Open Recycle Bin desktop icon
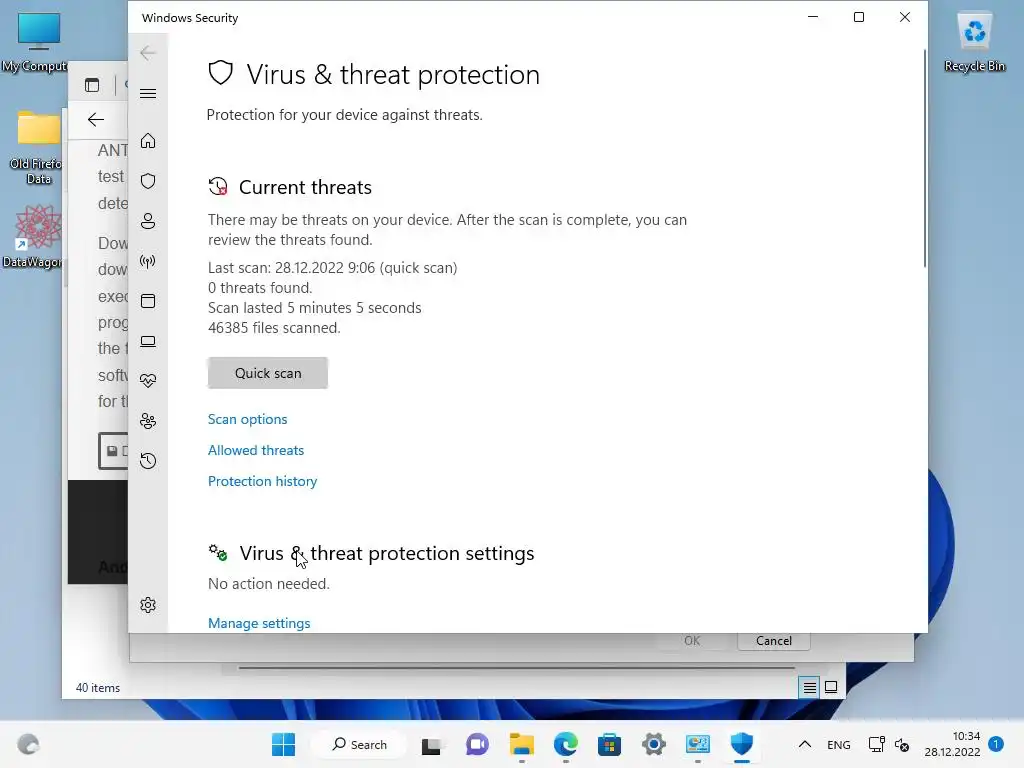This screenshot has height=768, width=1024. click(x=974, y=42)
